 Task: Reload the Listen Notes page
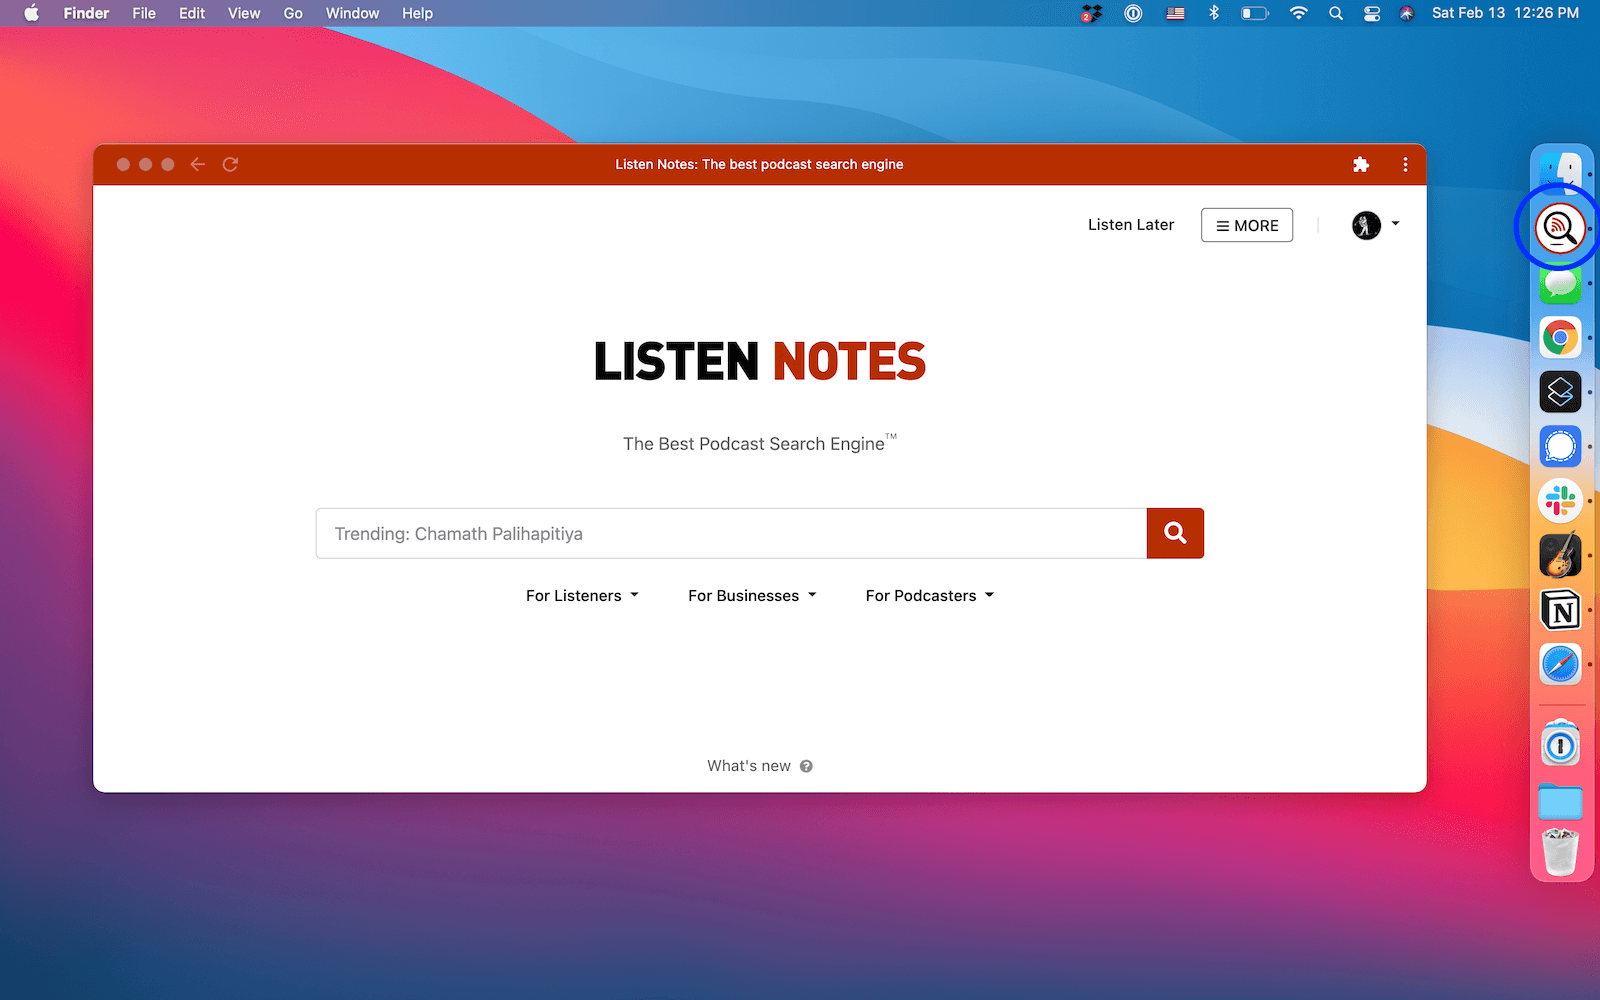230,164
